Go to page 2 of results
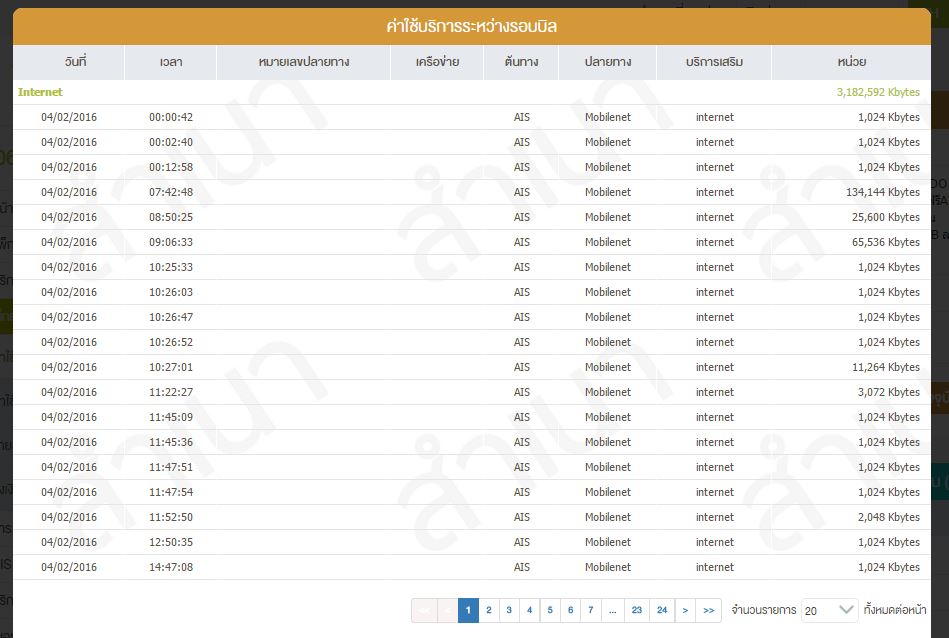The height and width of the screenshot is (638, 949). click(x=488, y=610)
